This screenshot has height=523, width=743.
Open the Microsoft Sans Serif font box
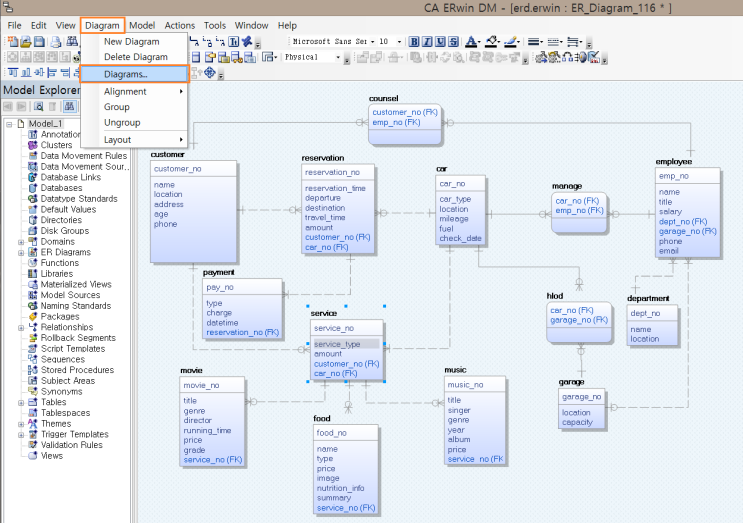click(330, 42)
